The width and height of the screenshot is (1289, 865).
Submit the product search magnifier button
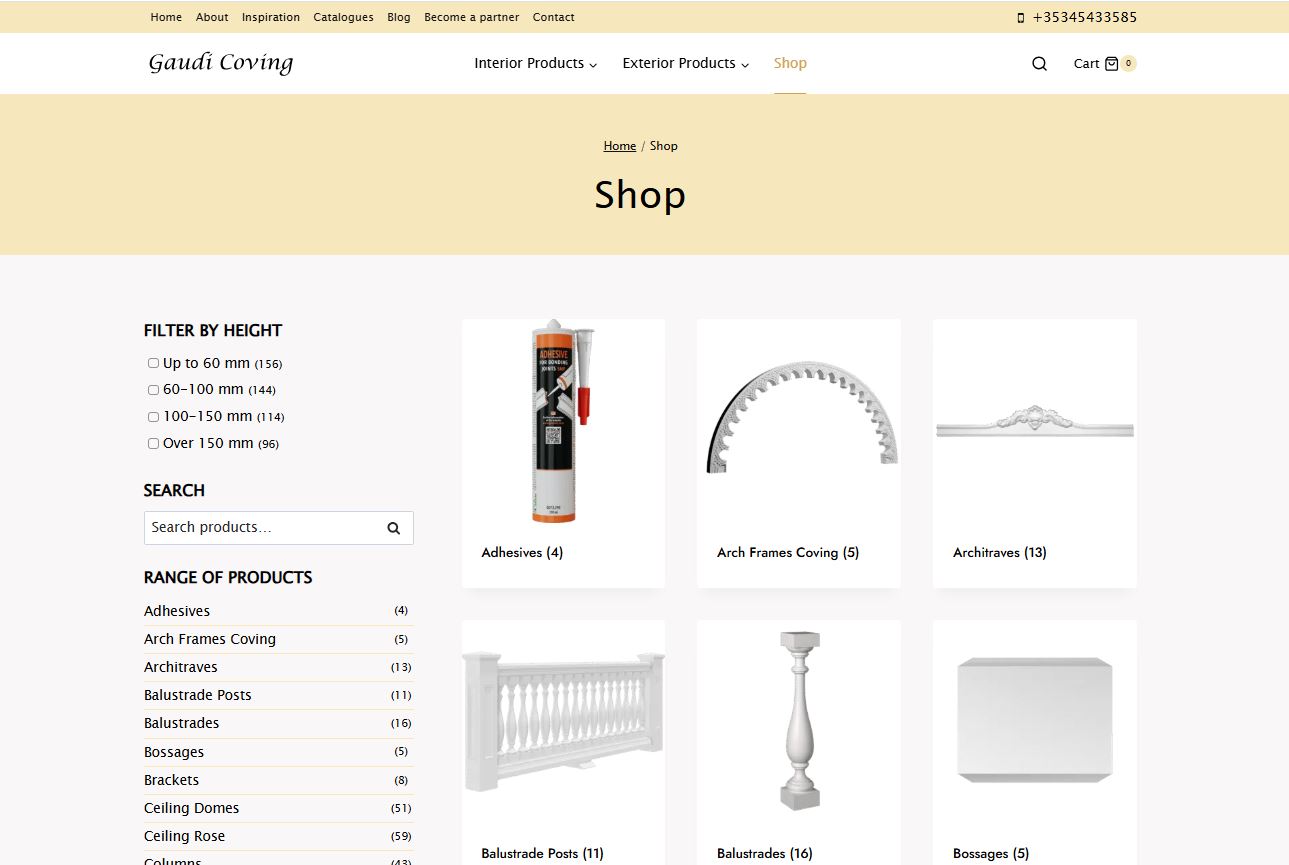pyautogui.click(x=394, y=528)
